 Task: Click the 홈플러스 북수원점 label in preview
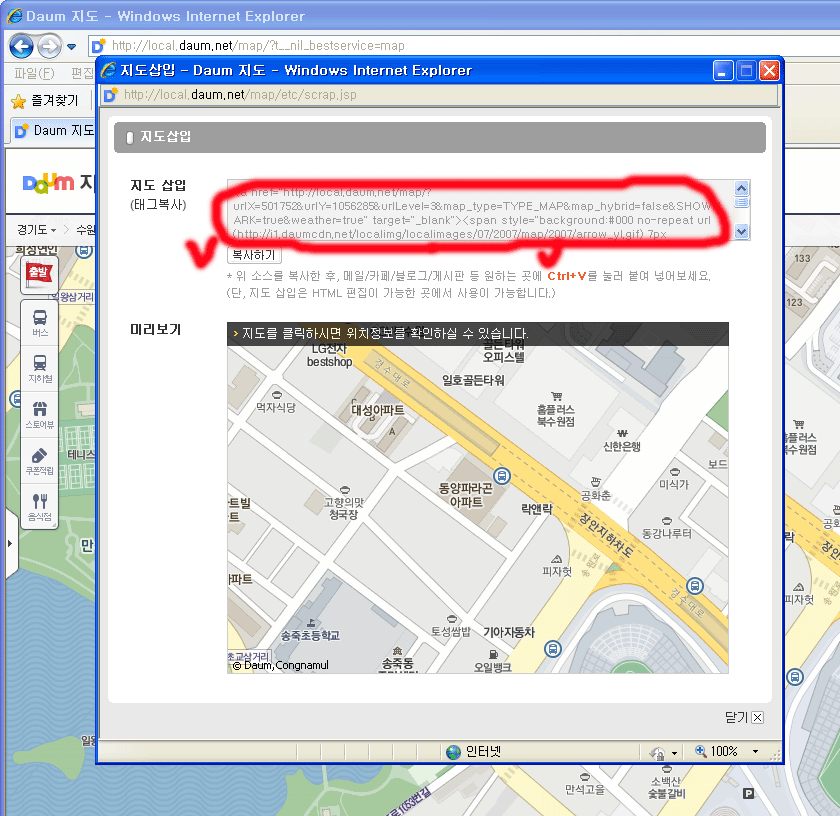[x=556, y=415]
